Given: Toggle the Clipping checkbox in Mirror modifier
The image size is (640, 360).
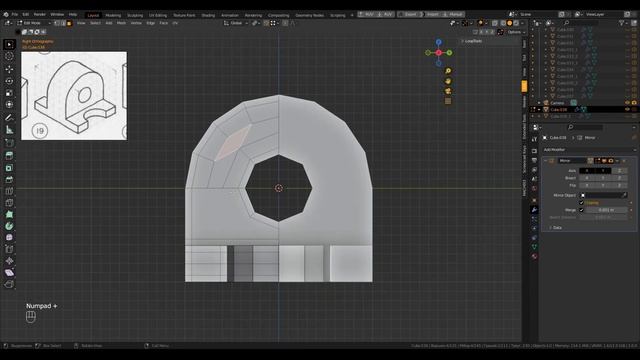Looking at the screenshot, I should 582,202.
